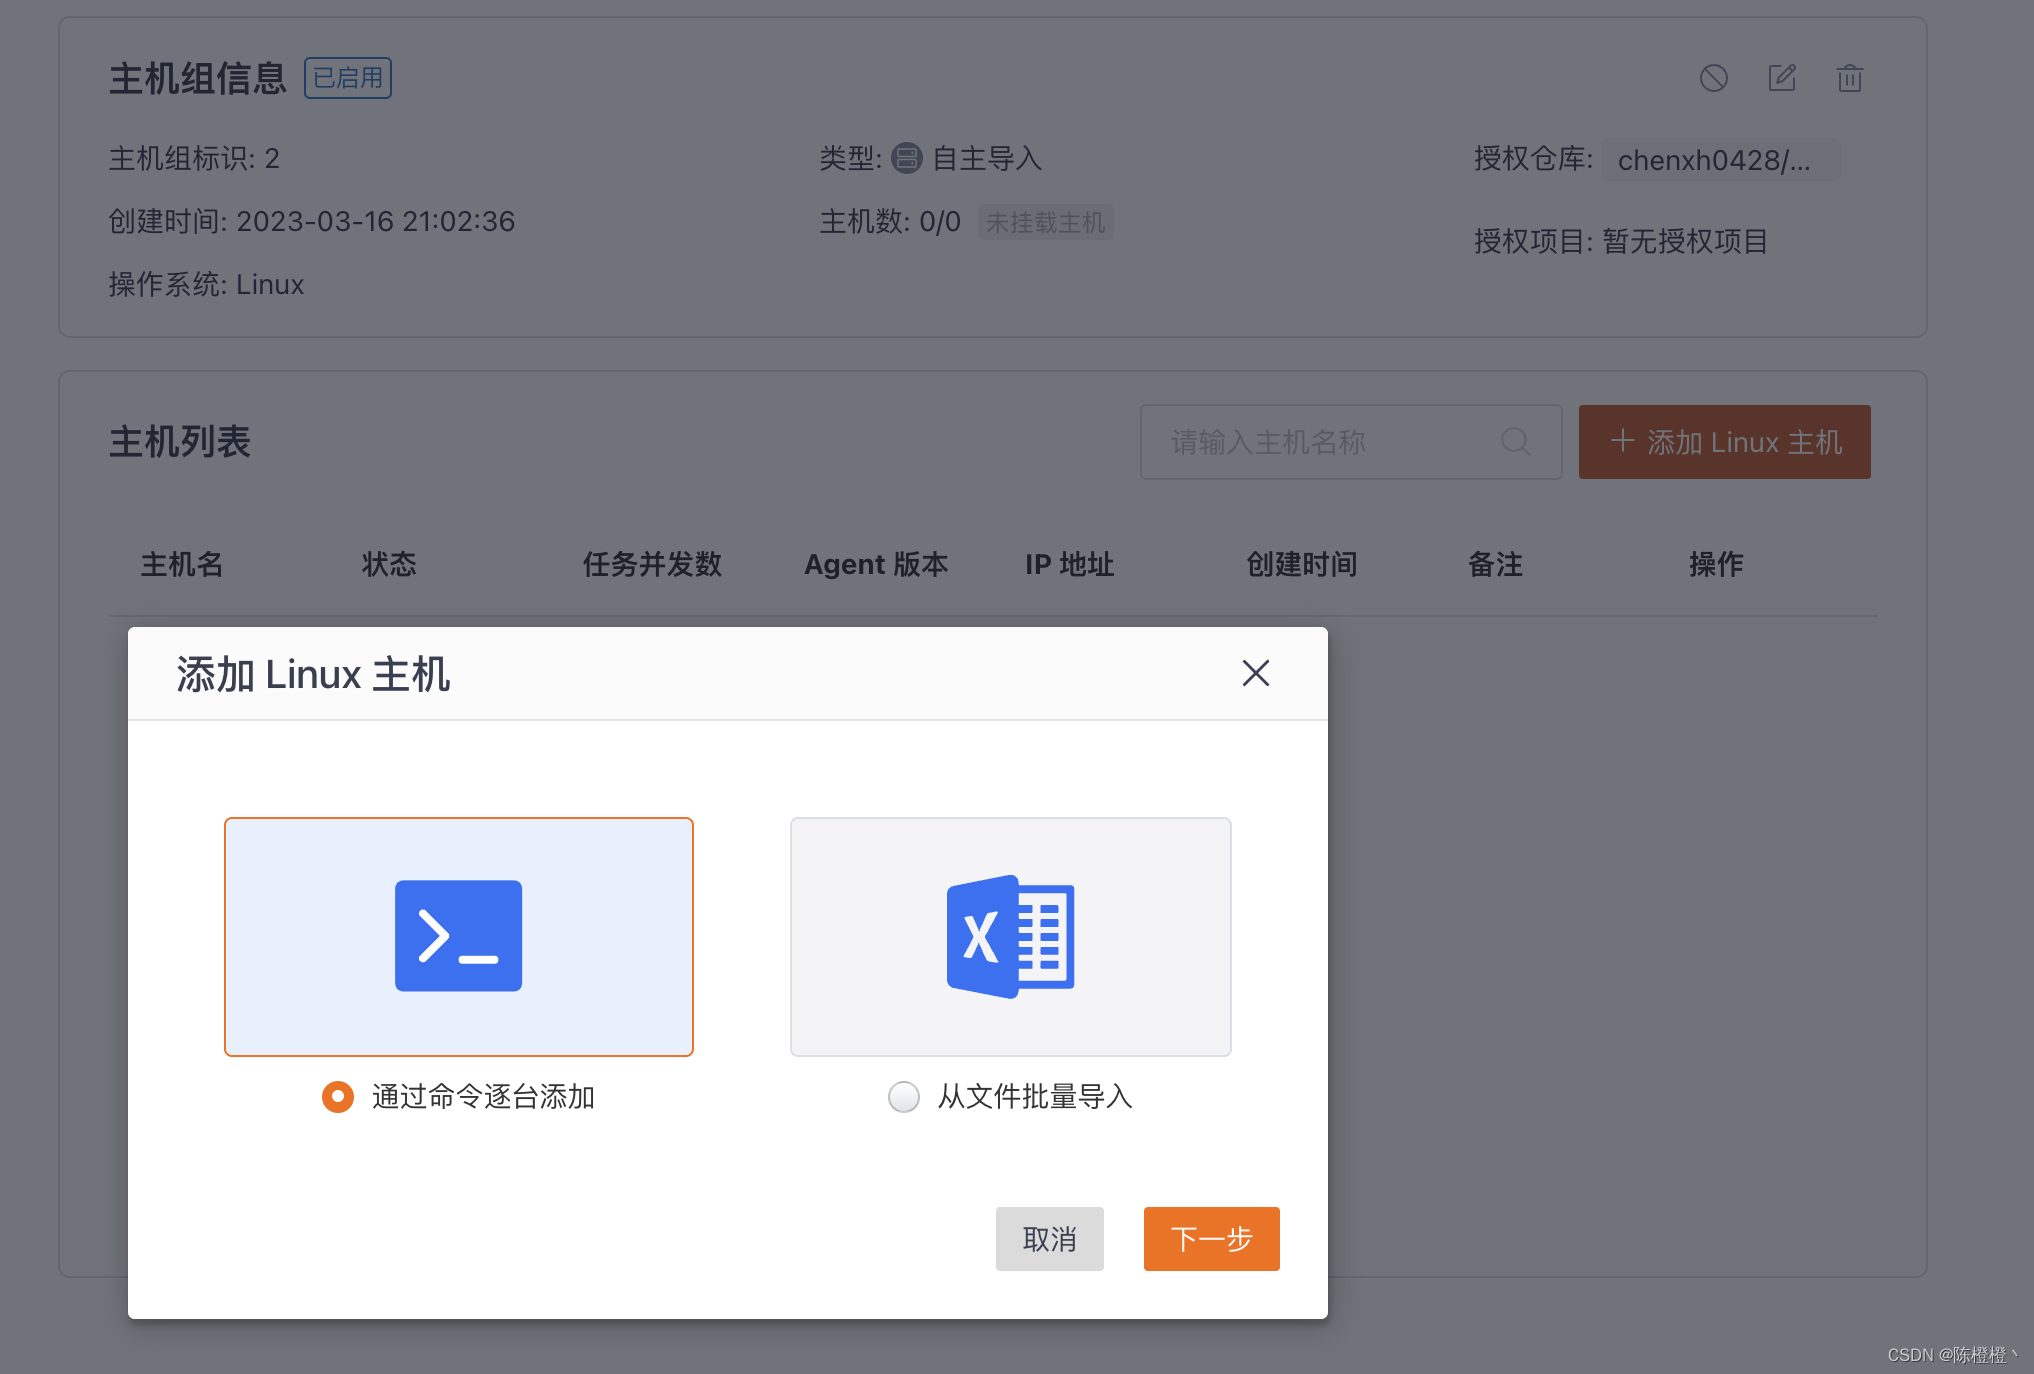
Task: Close the Add Linux host dialog
Action: (x=1255, y=673)
